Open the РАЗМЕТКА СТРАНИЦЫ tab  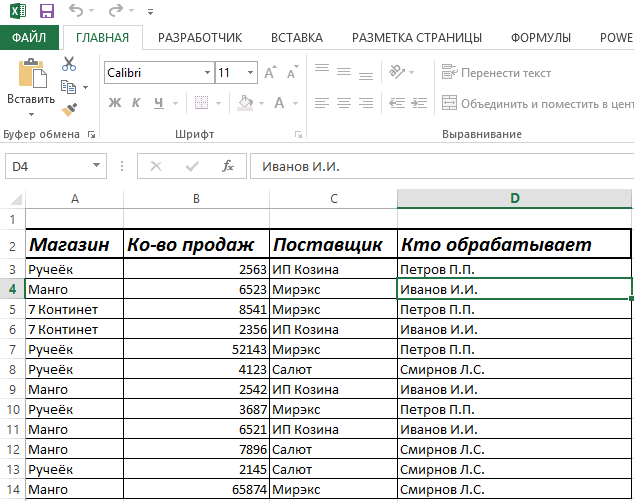pyautogui.click(x=417, y=38)
